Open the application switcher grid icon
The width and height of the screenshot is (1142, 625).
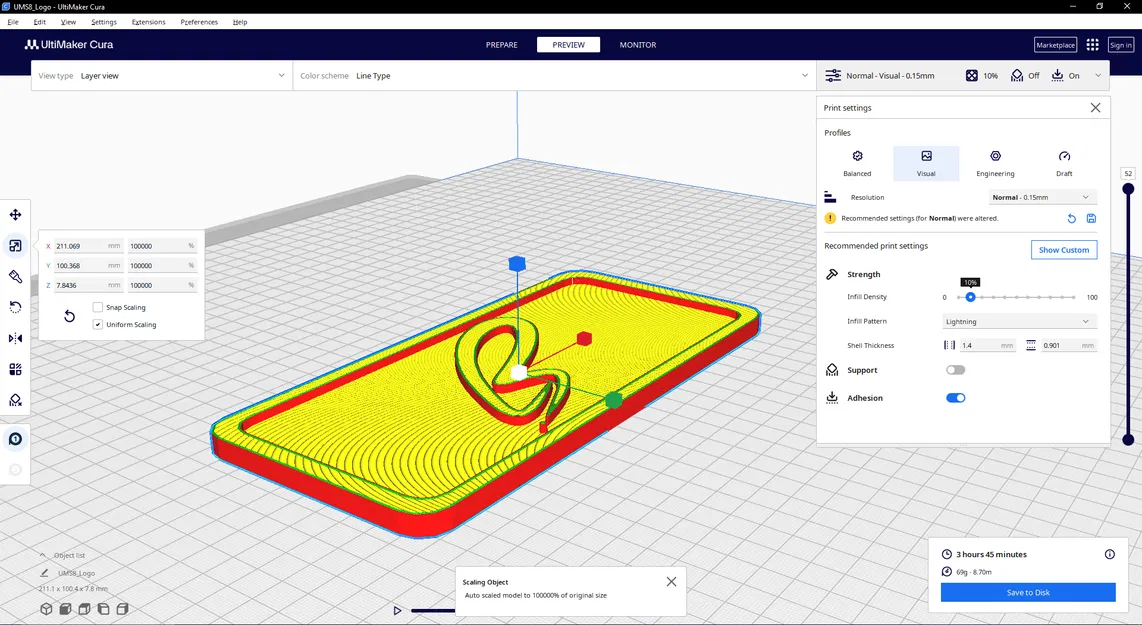(x=1092, y=45)
